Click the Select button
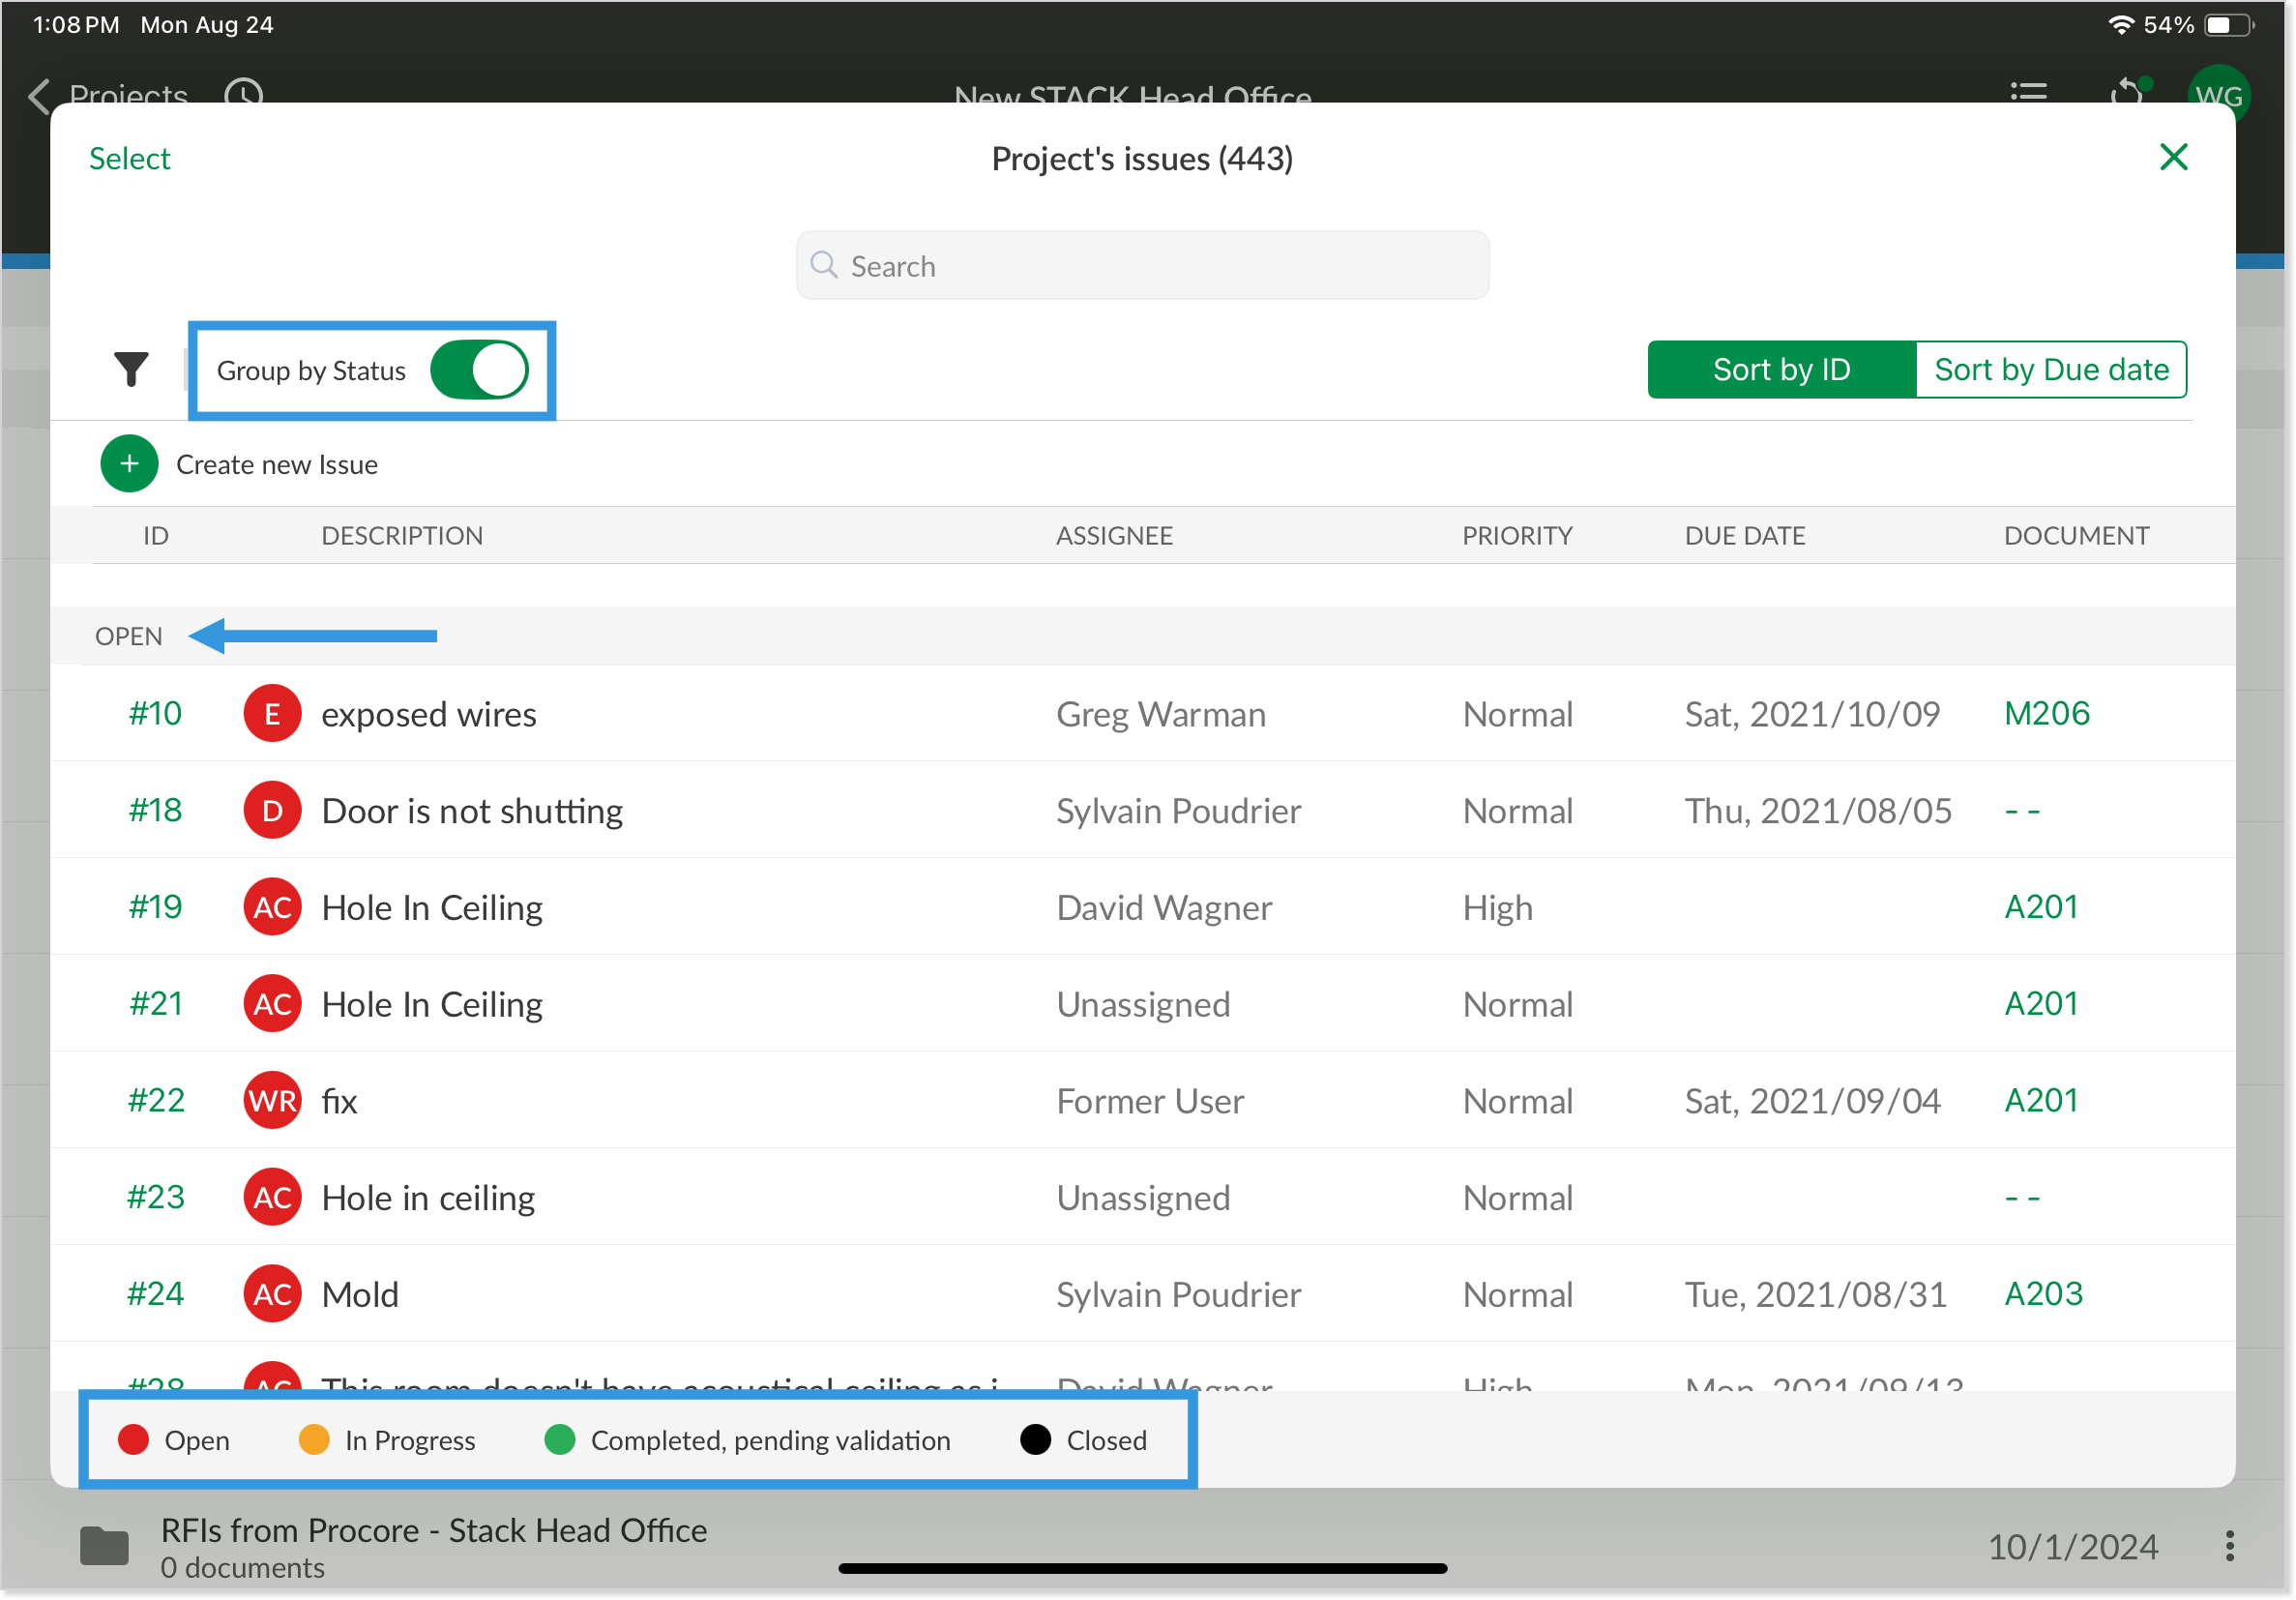This screenshot has width=2296, height=1600. tap(130, 158)
